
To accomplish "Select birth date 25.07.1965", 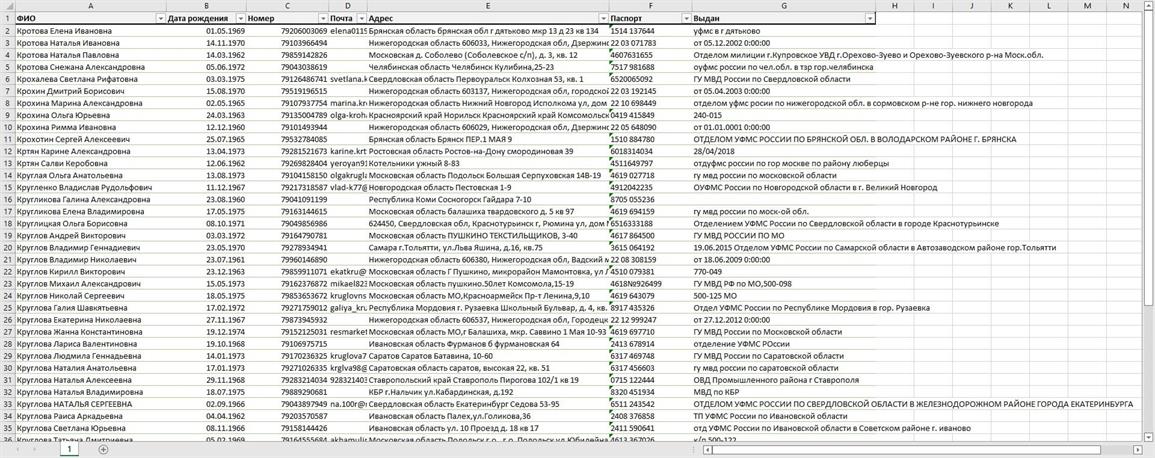I will 206,138.
